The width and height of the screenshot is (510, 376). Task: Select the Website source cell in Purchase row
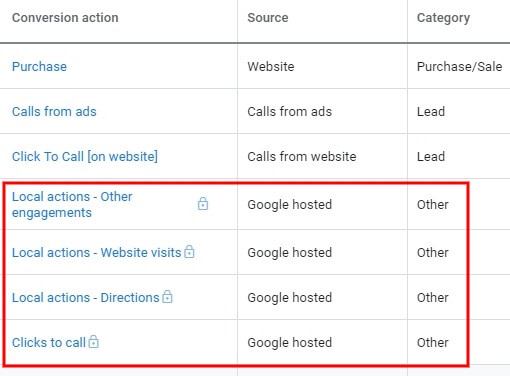pyautogui.click(x=271, y=66)
